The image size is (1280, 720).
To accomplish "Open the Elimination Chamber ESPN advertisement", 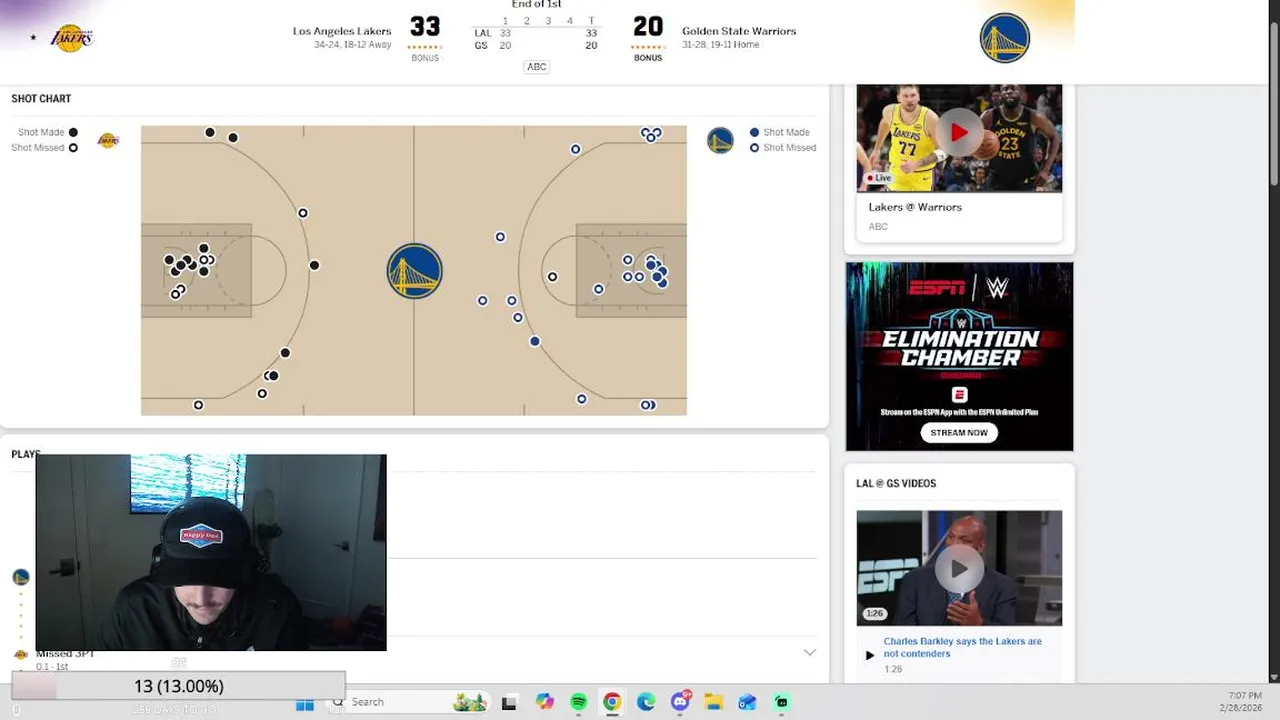I will (959, 356).
